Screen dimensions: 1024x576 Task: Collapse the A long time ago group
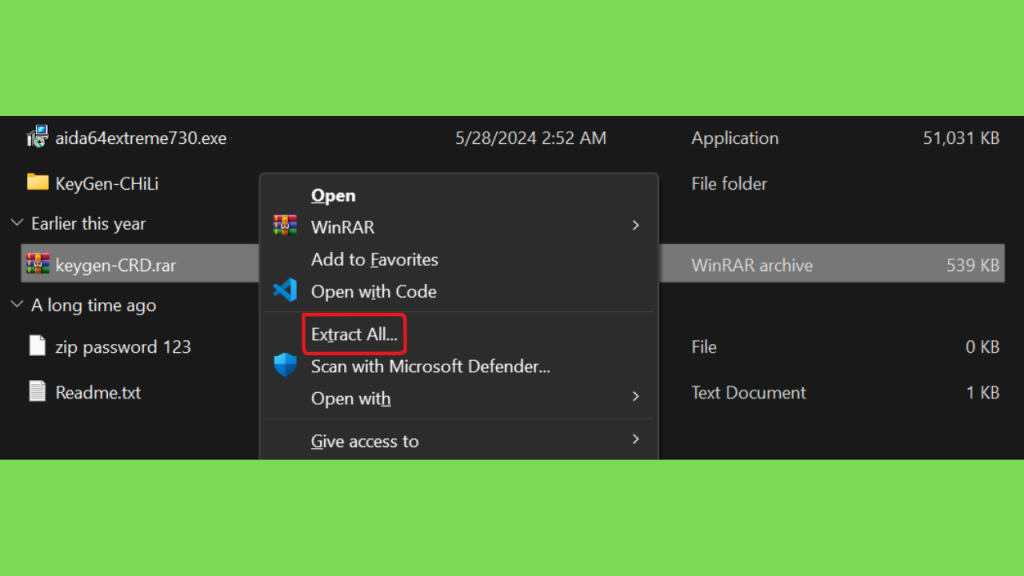pos(17,304)
